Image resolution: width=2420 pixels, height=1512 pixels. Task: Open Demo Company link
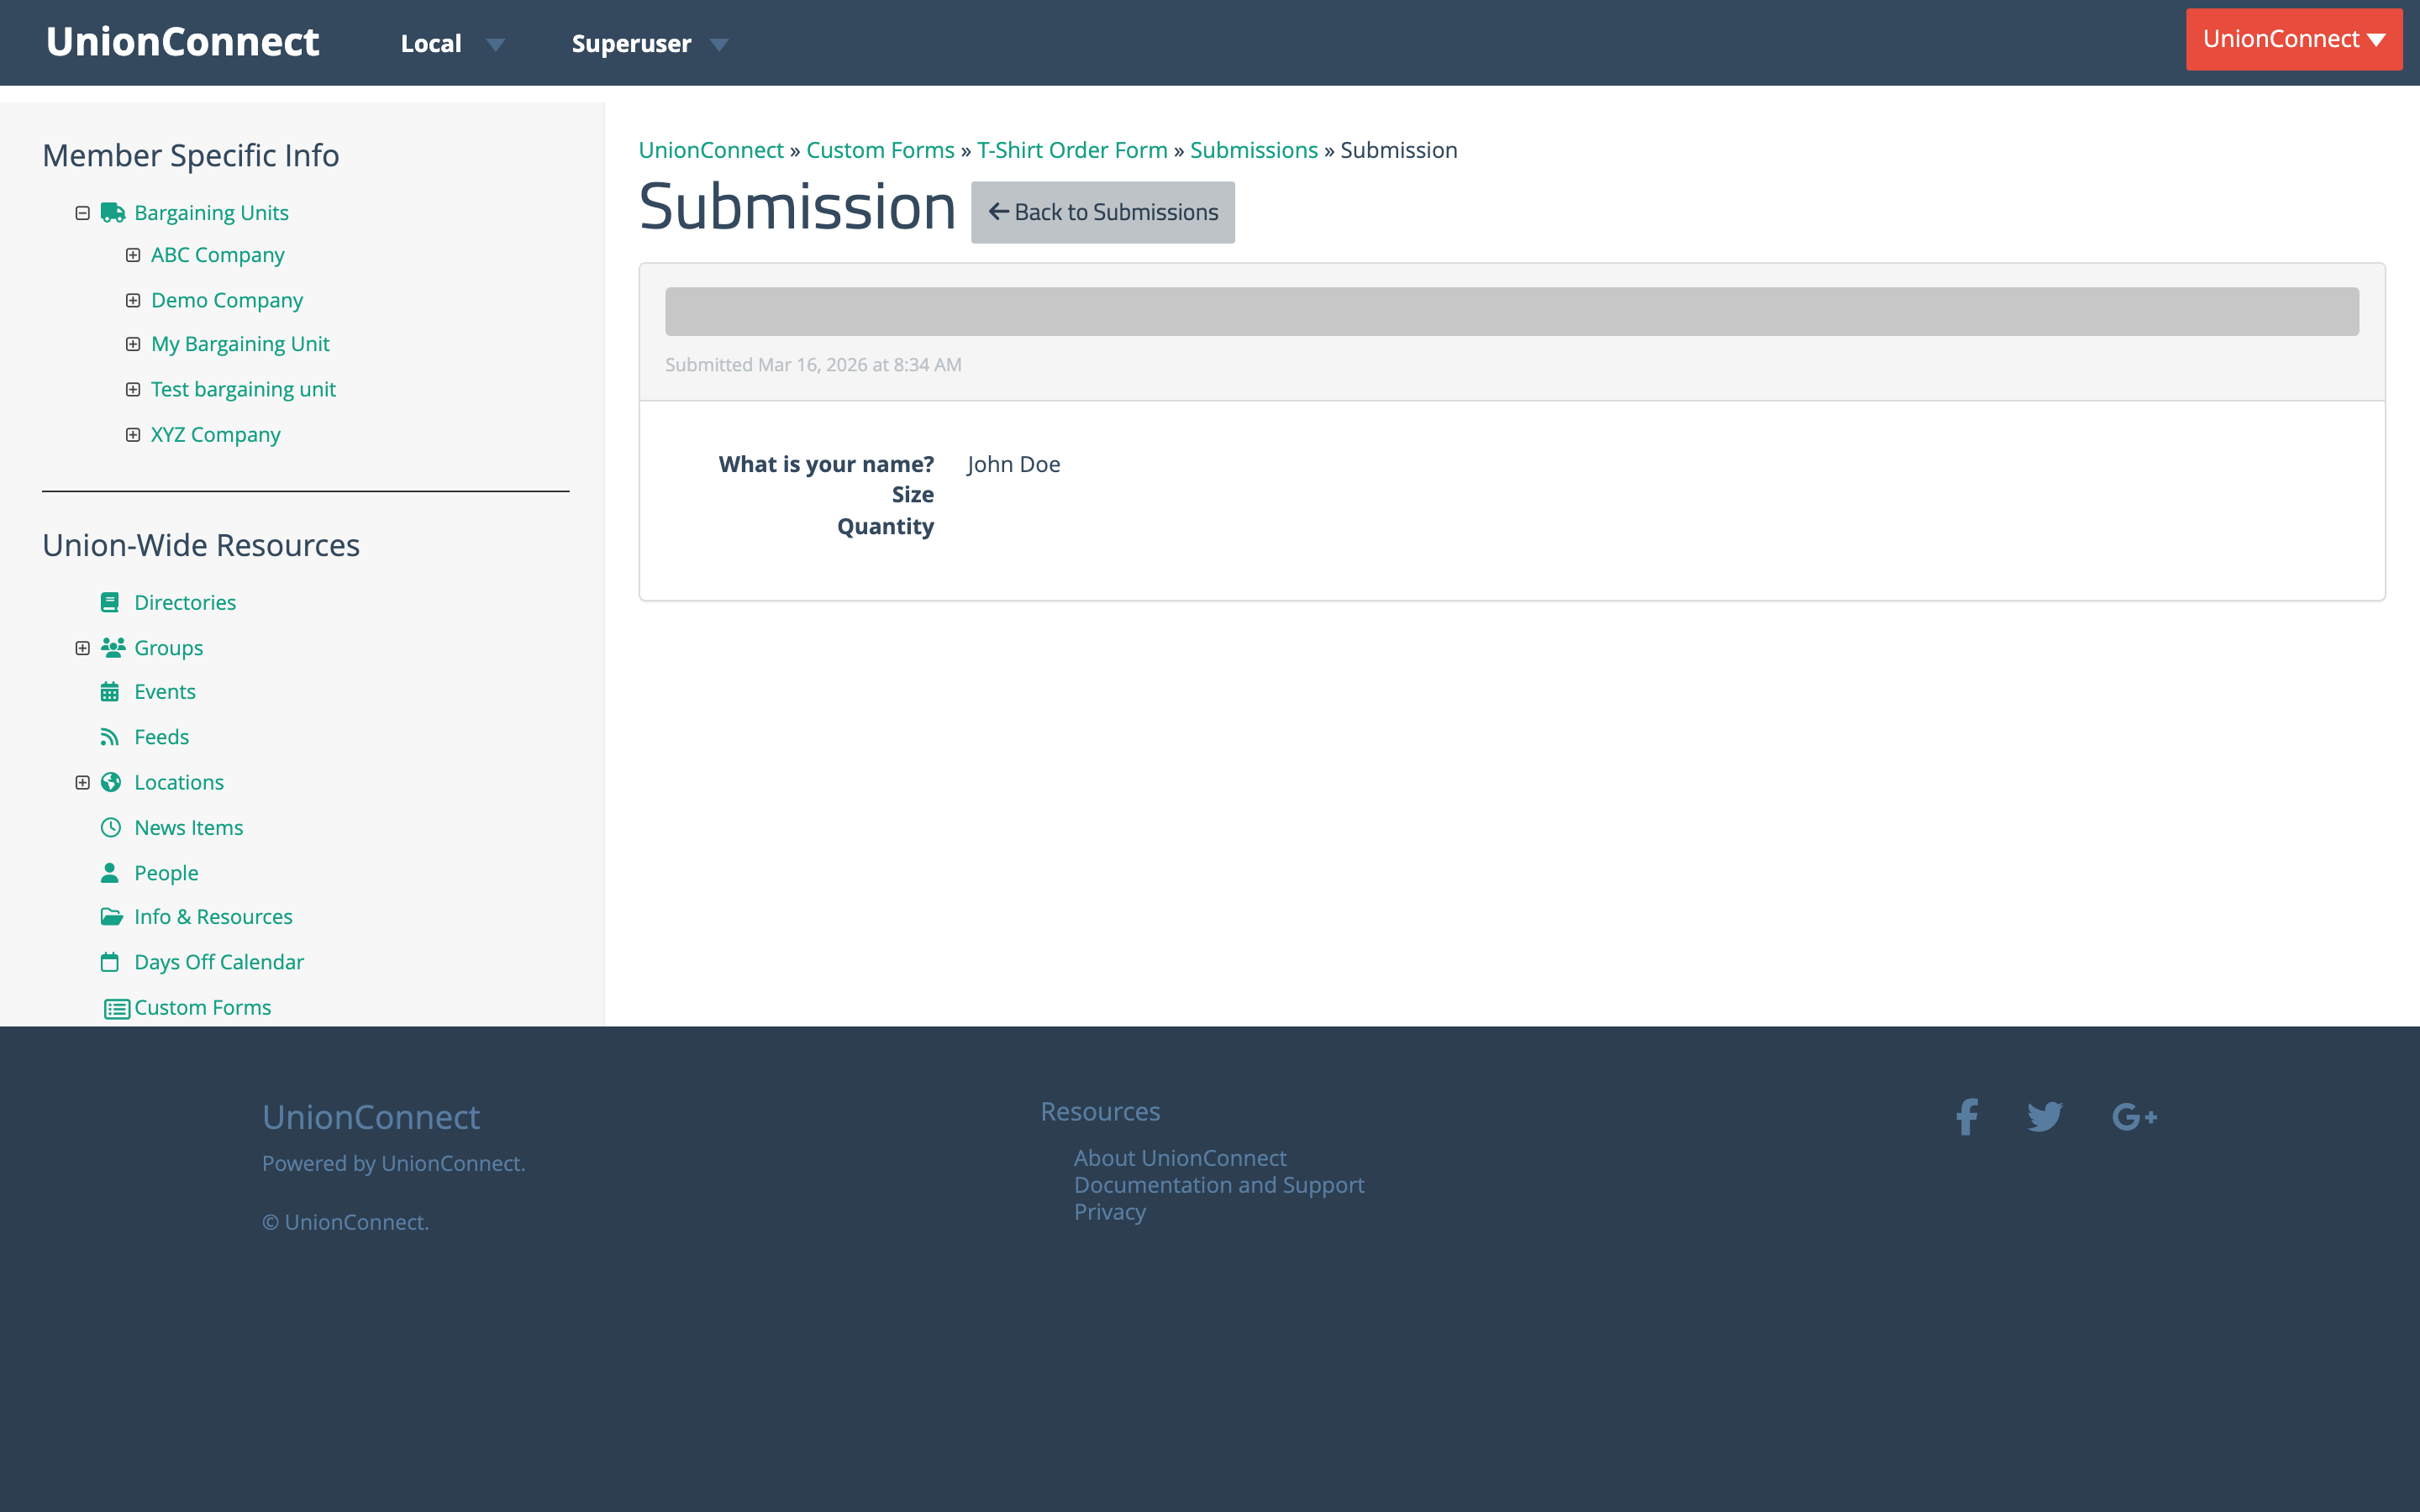[x=227, y=300]
